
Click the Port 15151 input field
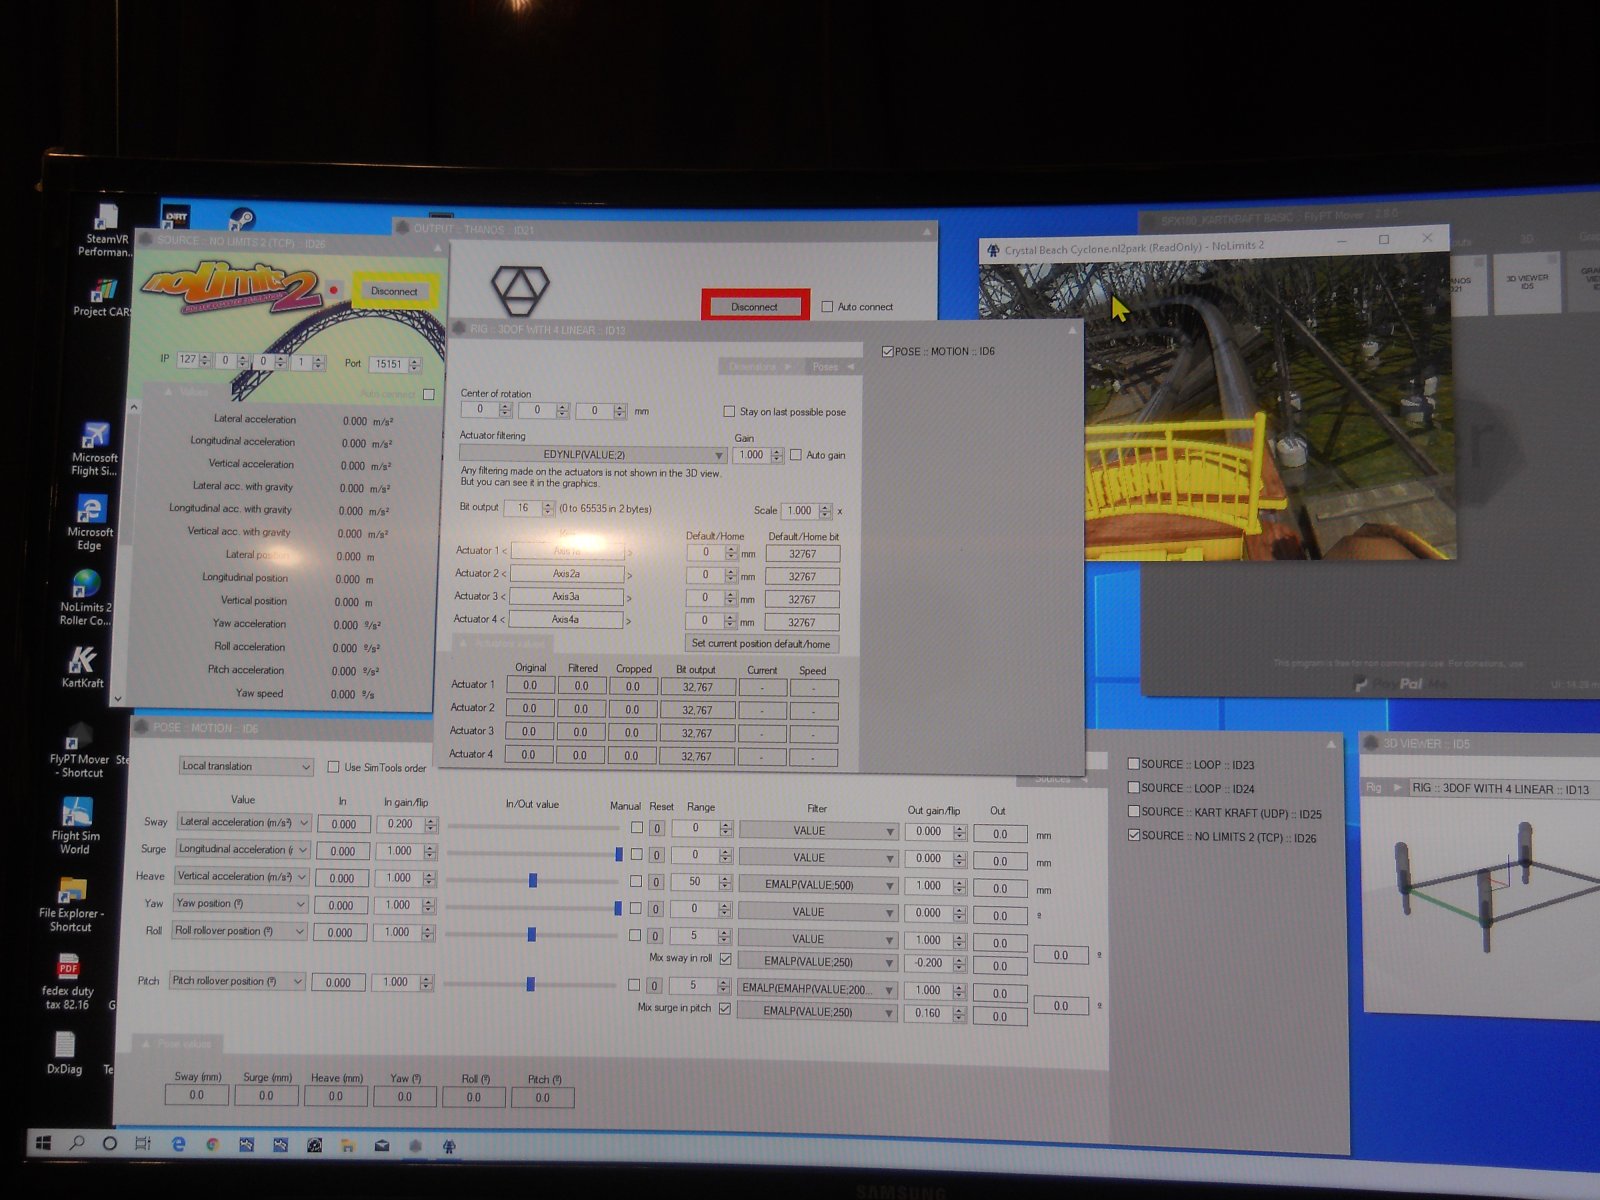click(391, 364)
